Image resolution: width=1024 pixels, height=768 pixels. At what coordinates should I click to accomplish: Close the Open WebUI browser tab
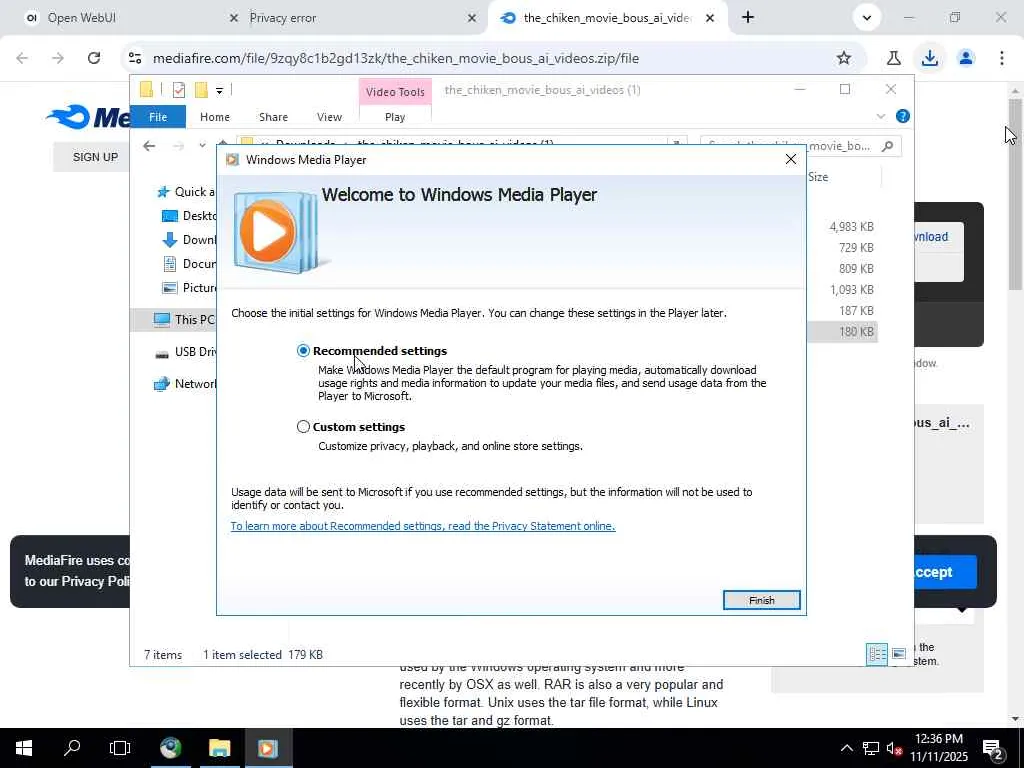click(234, 18)
